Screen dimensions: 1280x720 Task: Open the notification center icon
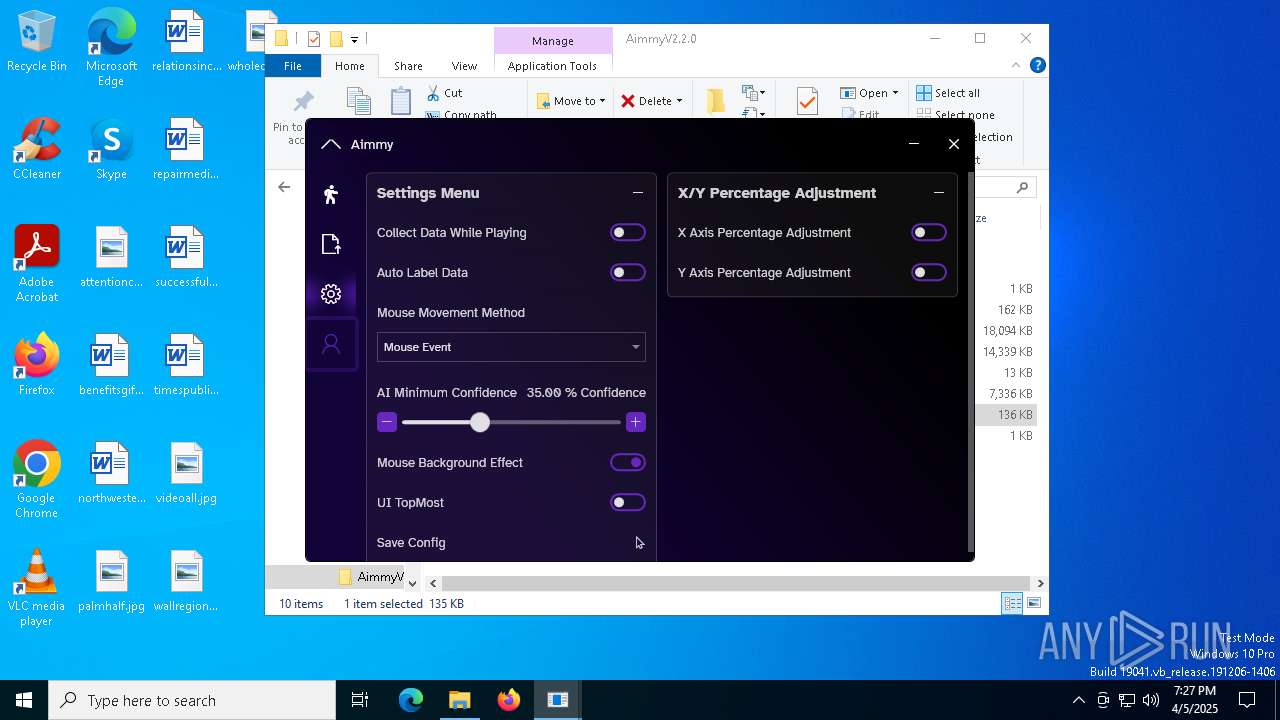click(x=1247, y=700)
